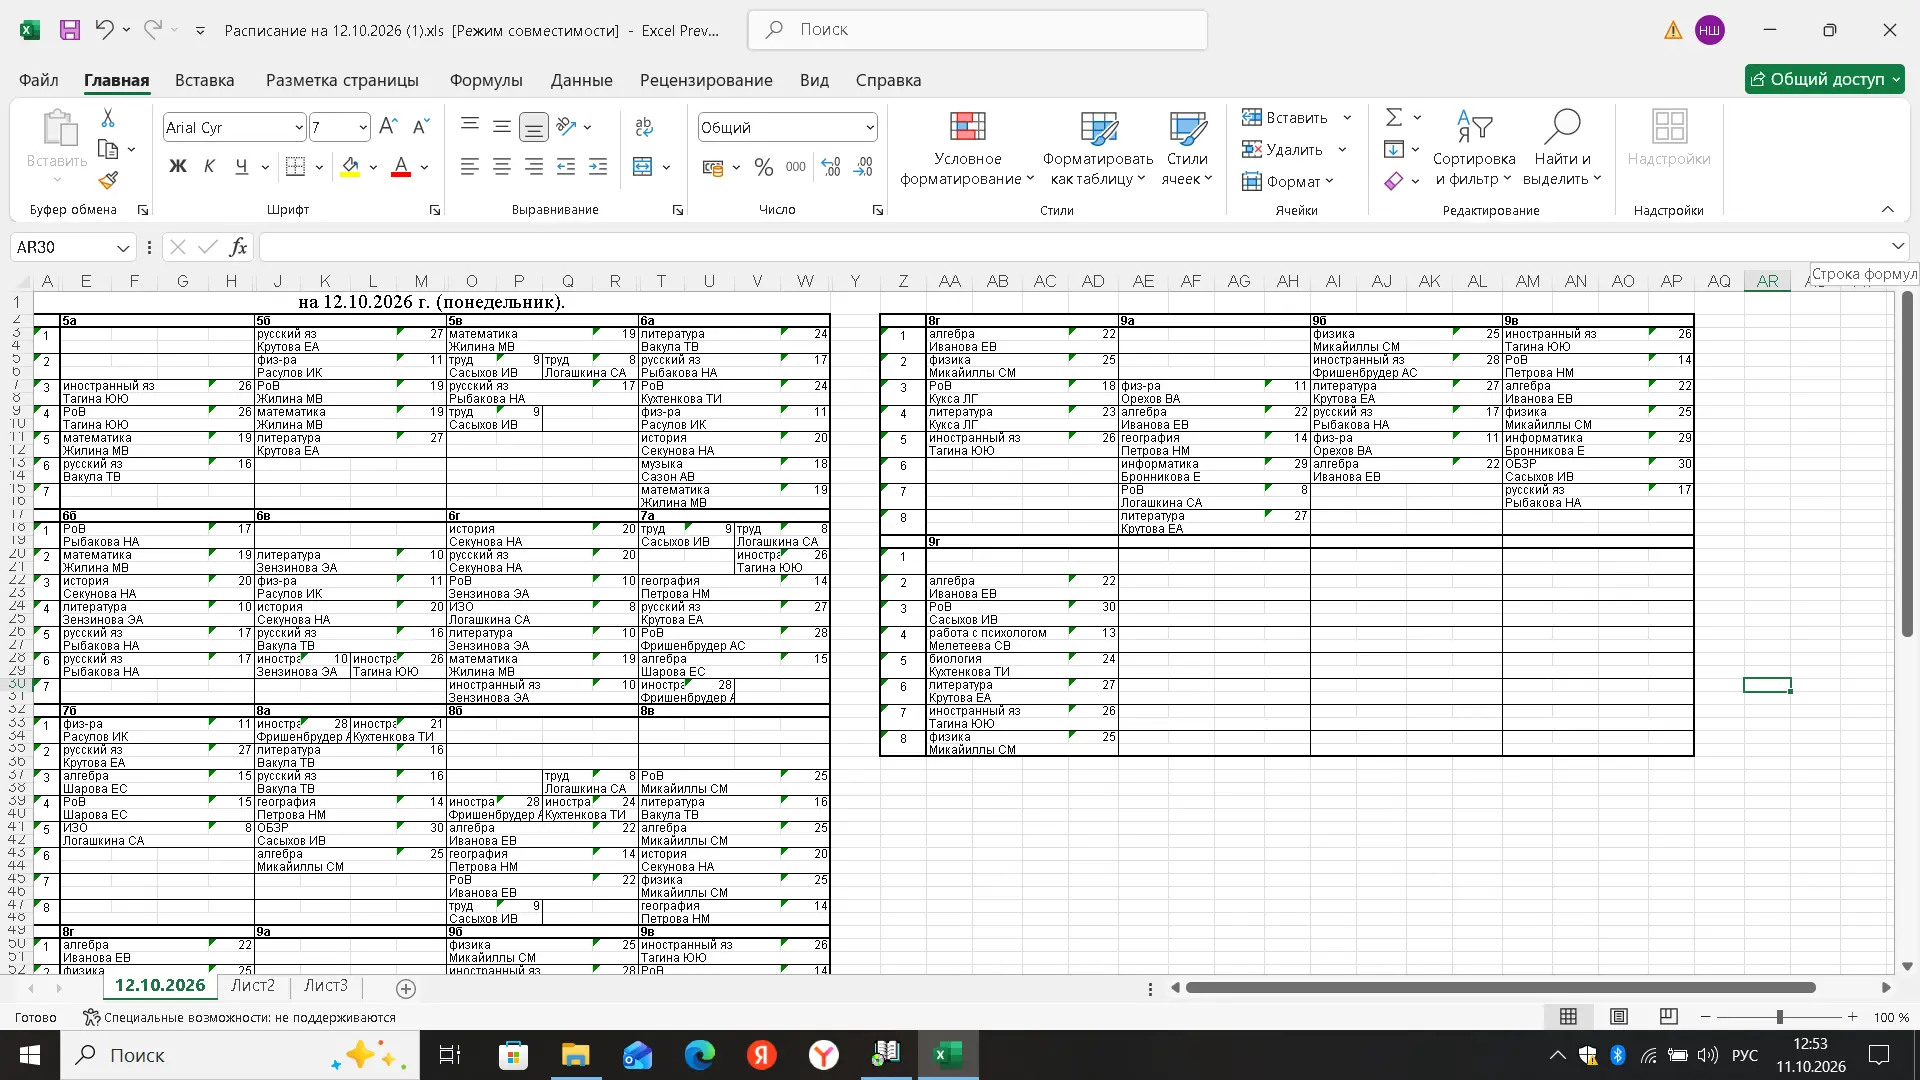Switch to sheet tab Лист2
This screenshot has width=1920, height=1080.
[253, 986]
